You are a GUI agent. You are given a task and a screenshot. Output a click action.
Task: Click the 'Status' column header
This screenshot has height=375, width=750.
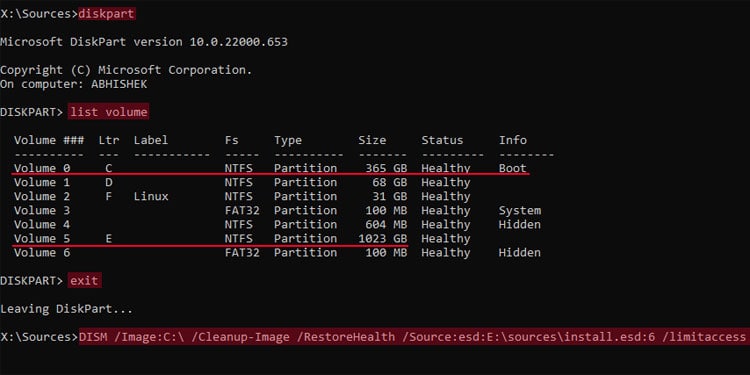coord(442,140)
